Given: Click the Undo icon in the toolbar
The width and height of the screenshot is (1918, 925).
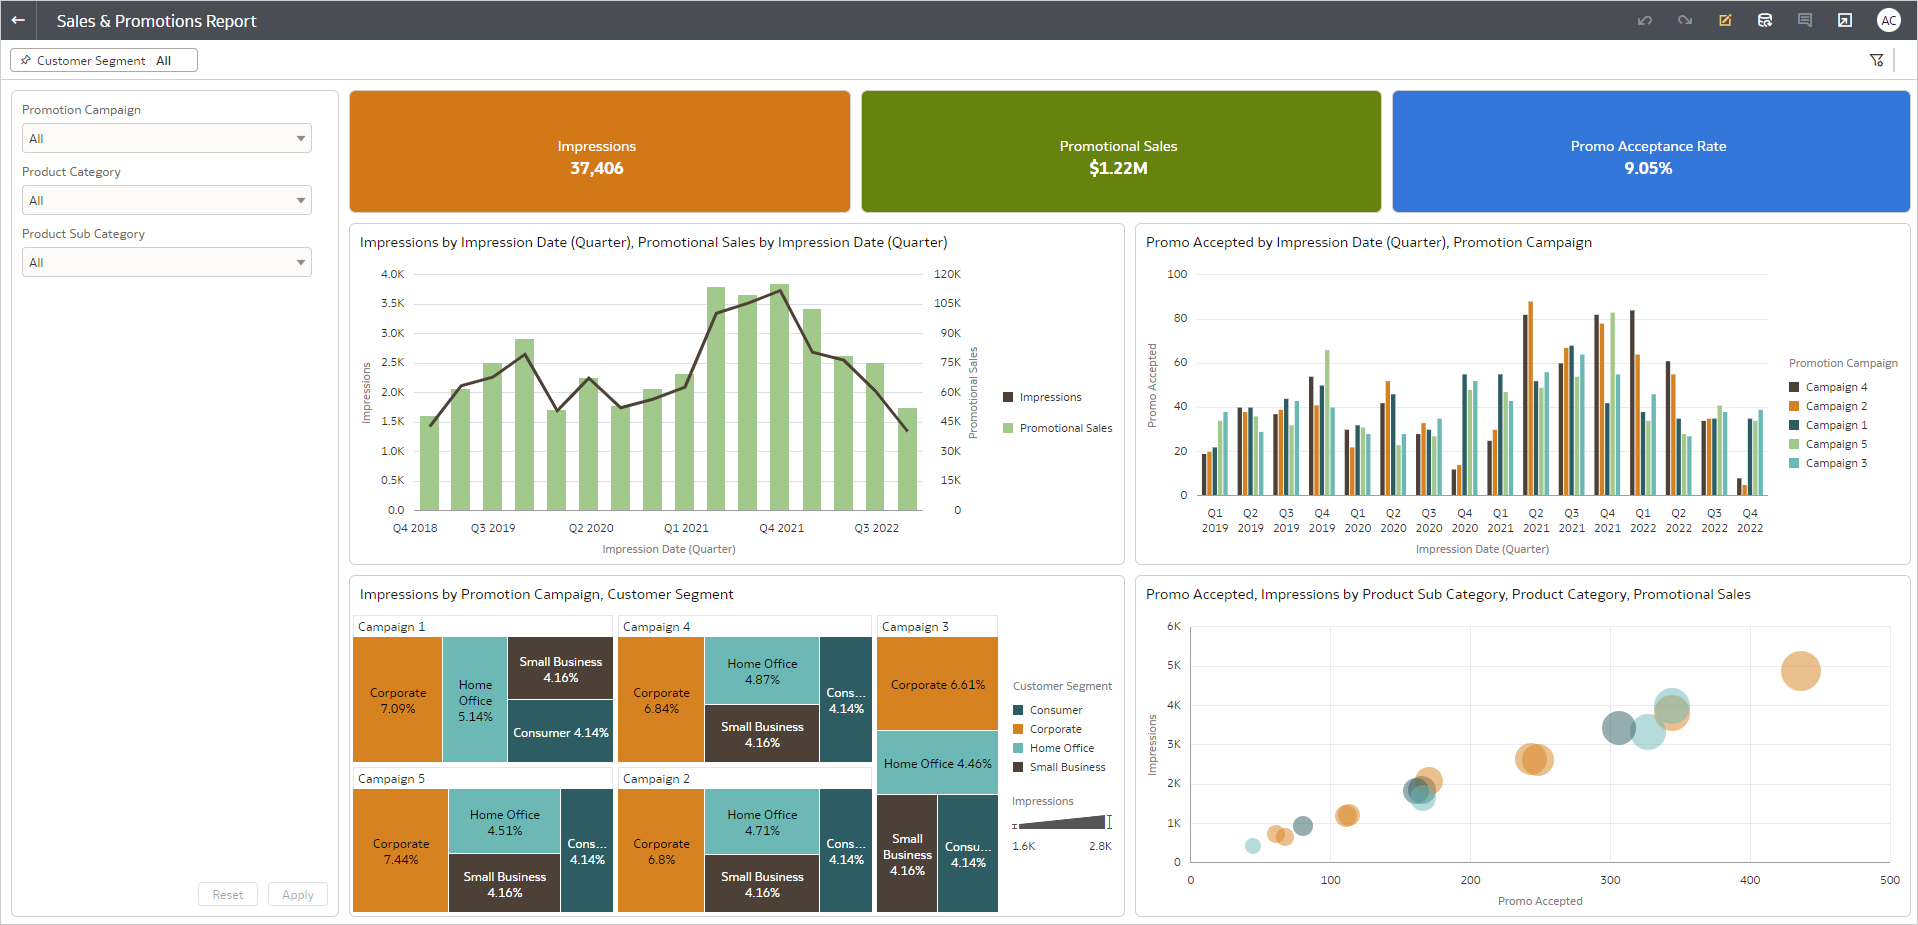Looking at the screenshot, I should click(1644, 20).
